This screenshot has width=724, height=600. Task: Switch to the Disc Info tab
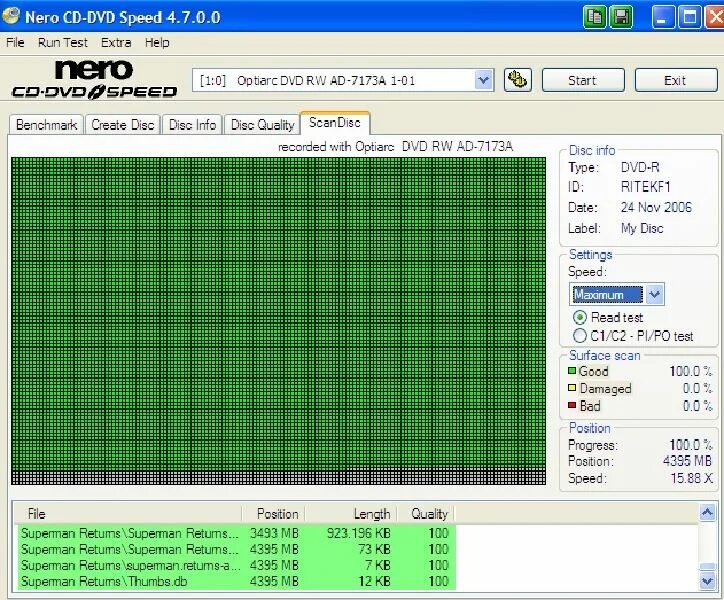pyautogui.click(x=192, y=125)
